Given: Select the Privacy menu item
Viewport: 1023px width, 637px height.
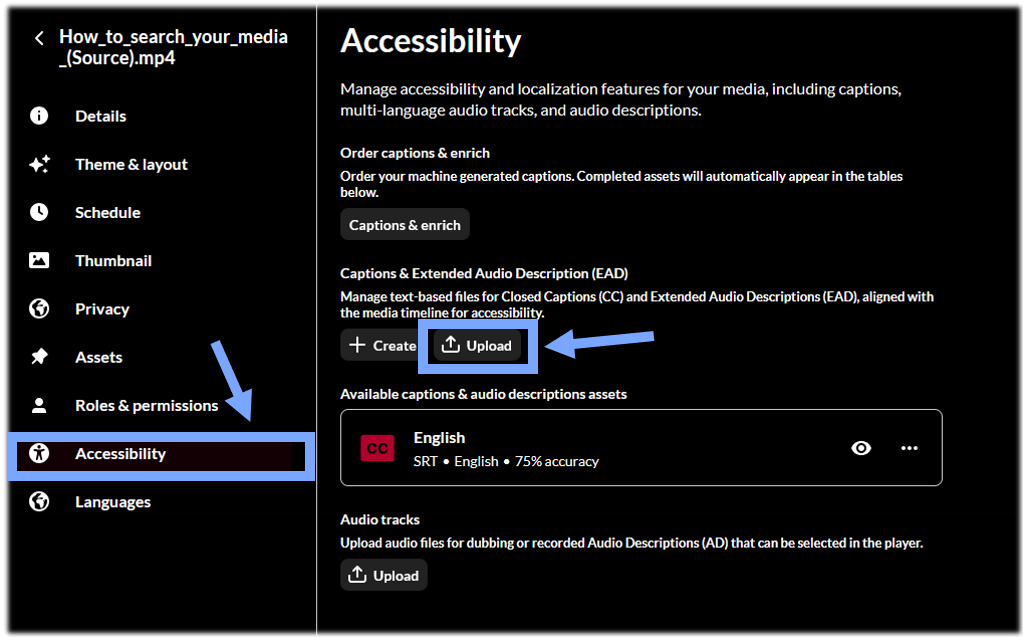Looking at the screenshot, I should pos(102,309).
